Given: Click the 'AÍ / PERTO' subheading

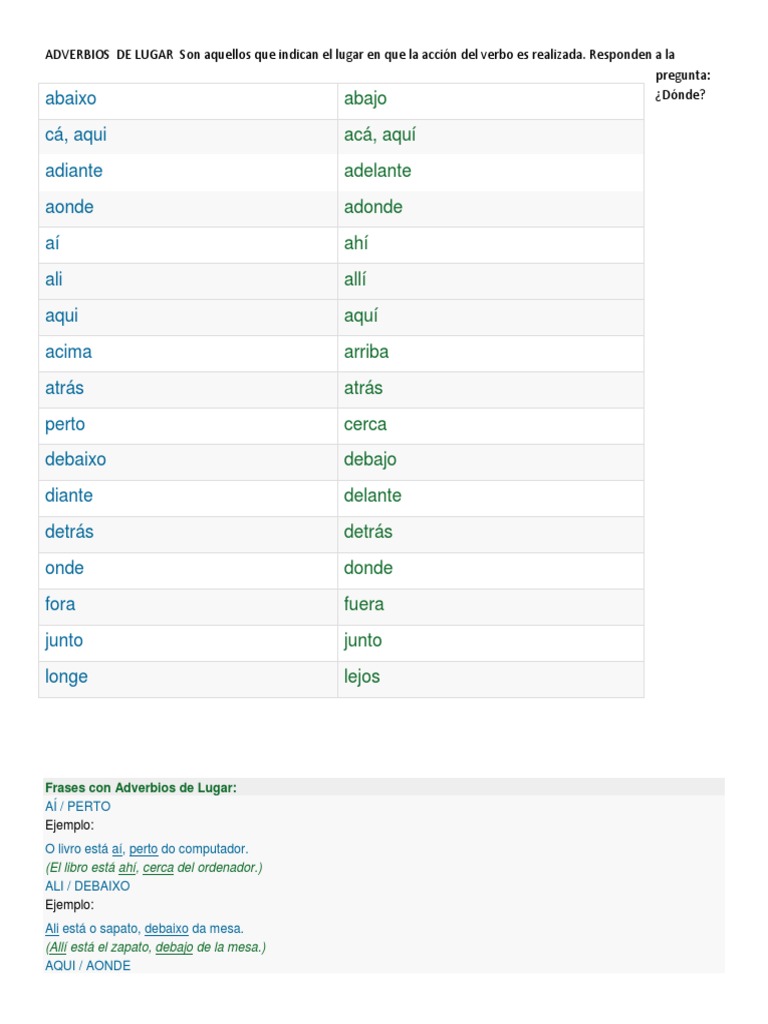Looking at the screenshot, I should point(78,807).
